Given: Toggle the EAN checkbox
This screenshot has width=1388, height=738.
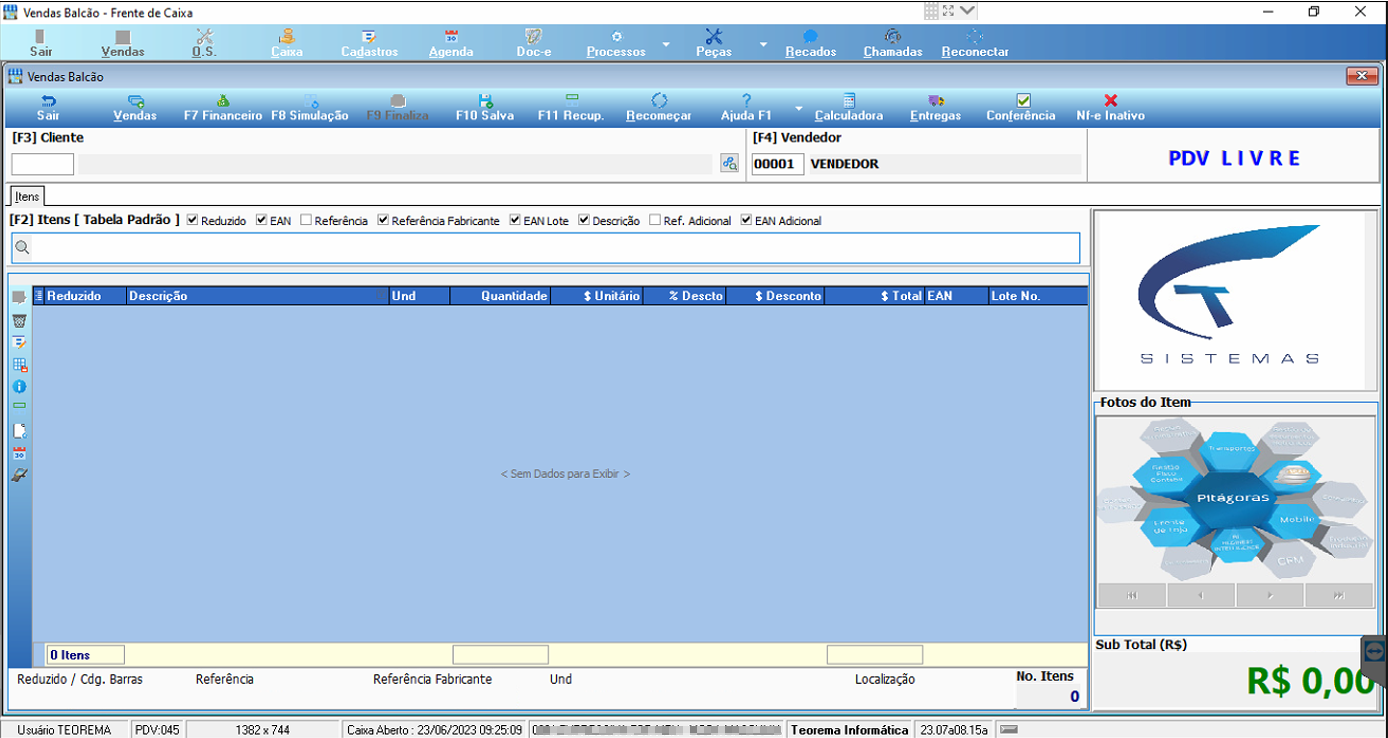Looking at the screenshot, I should coord(262,220).
